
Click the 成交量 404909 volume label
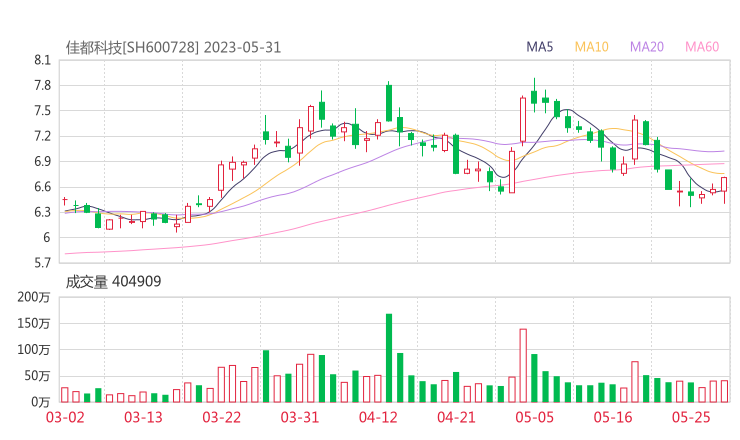[113, 282]
